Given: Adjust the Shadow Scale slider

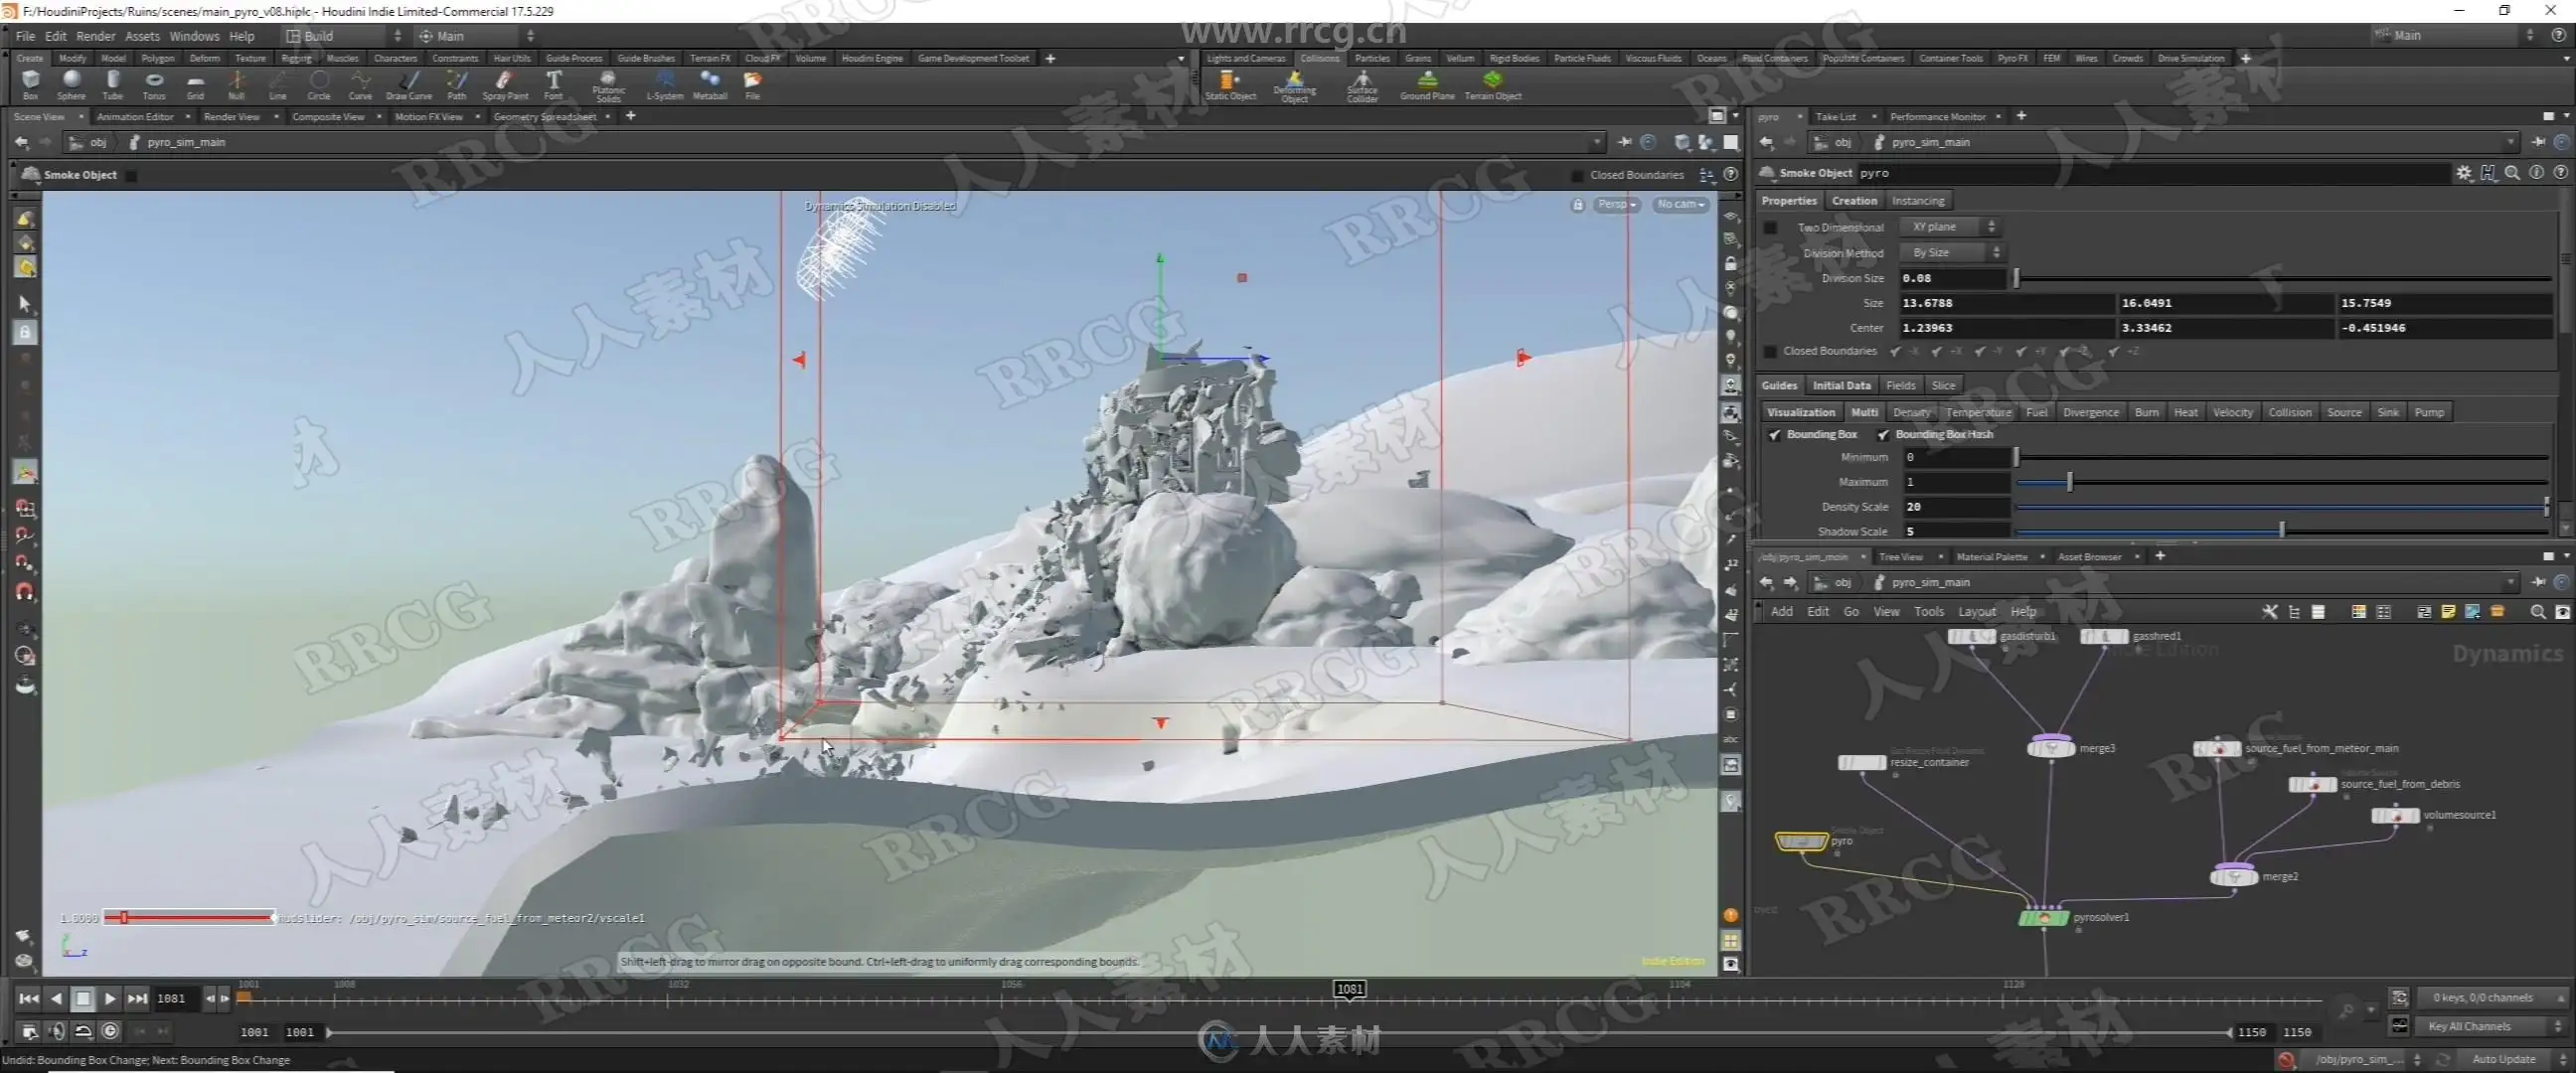Looking at the screenshot, I should coord(2281,531).
